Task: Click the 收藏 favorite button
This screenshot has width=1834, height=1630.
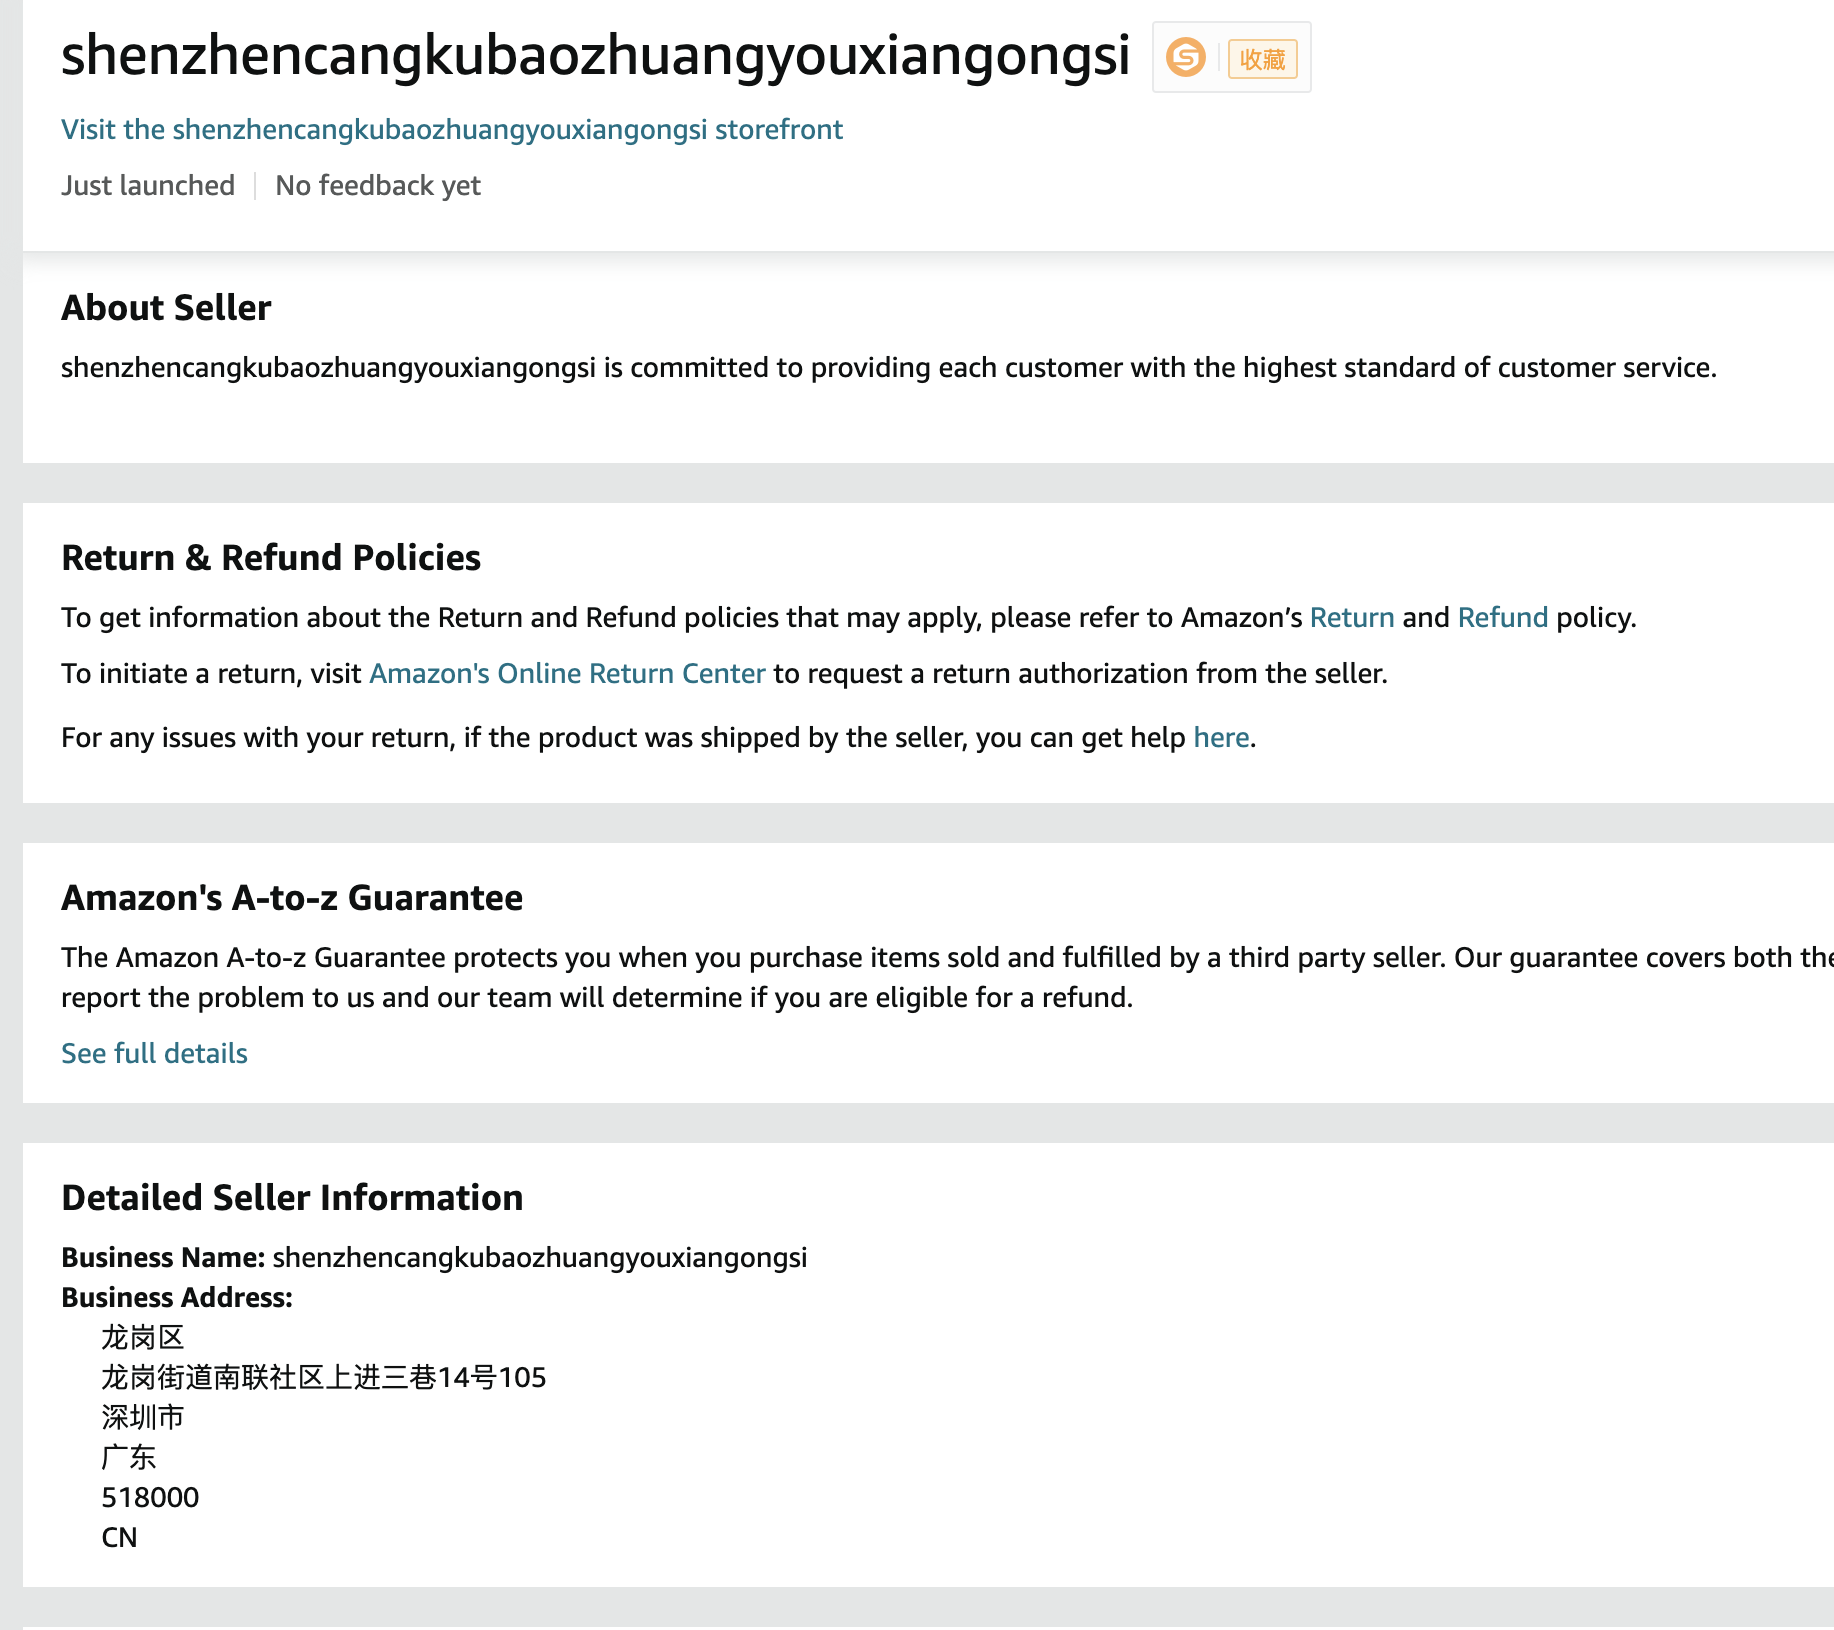Action: tap(1262, 59)
